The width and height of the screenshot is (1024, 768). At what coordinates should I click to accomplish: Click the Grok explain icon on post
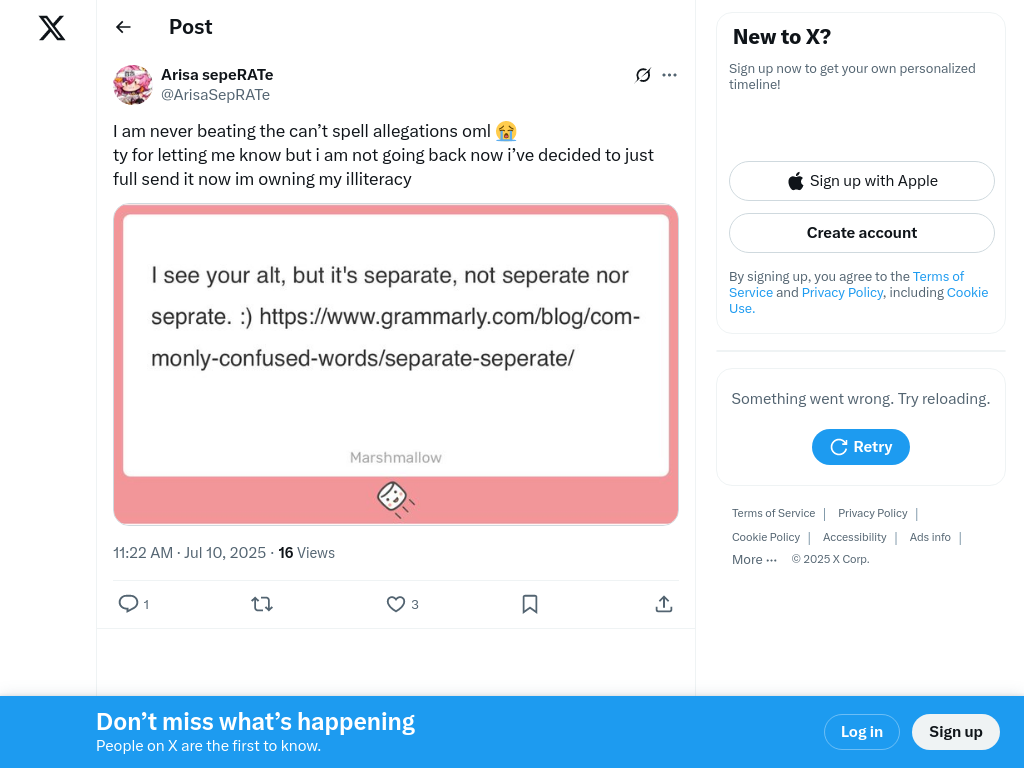pos(643,75)
